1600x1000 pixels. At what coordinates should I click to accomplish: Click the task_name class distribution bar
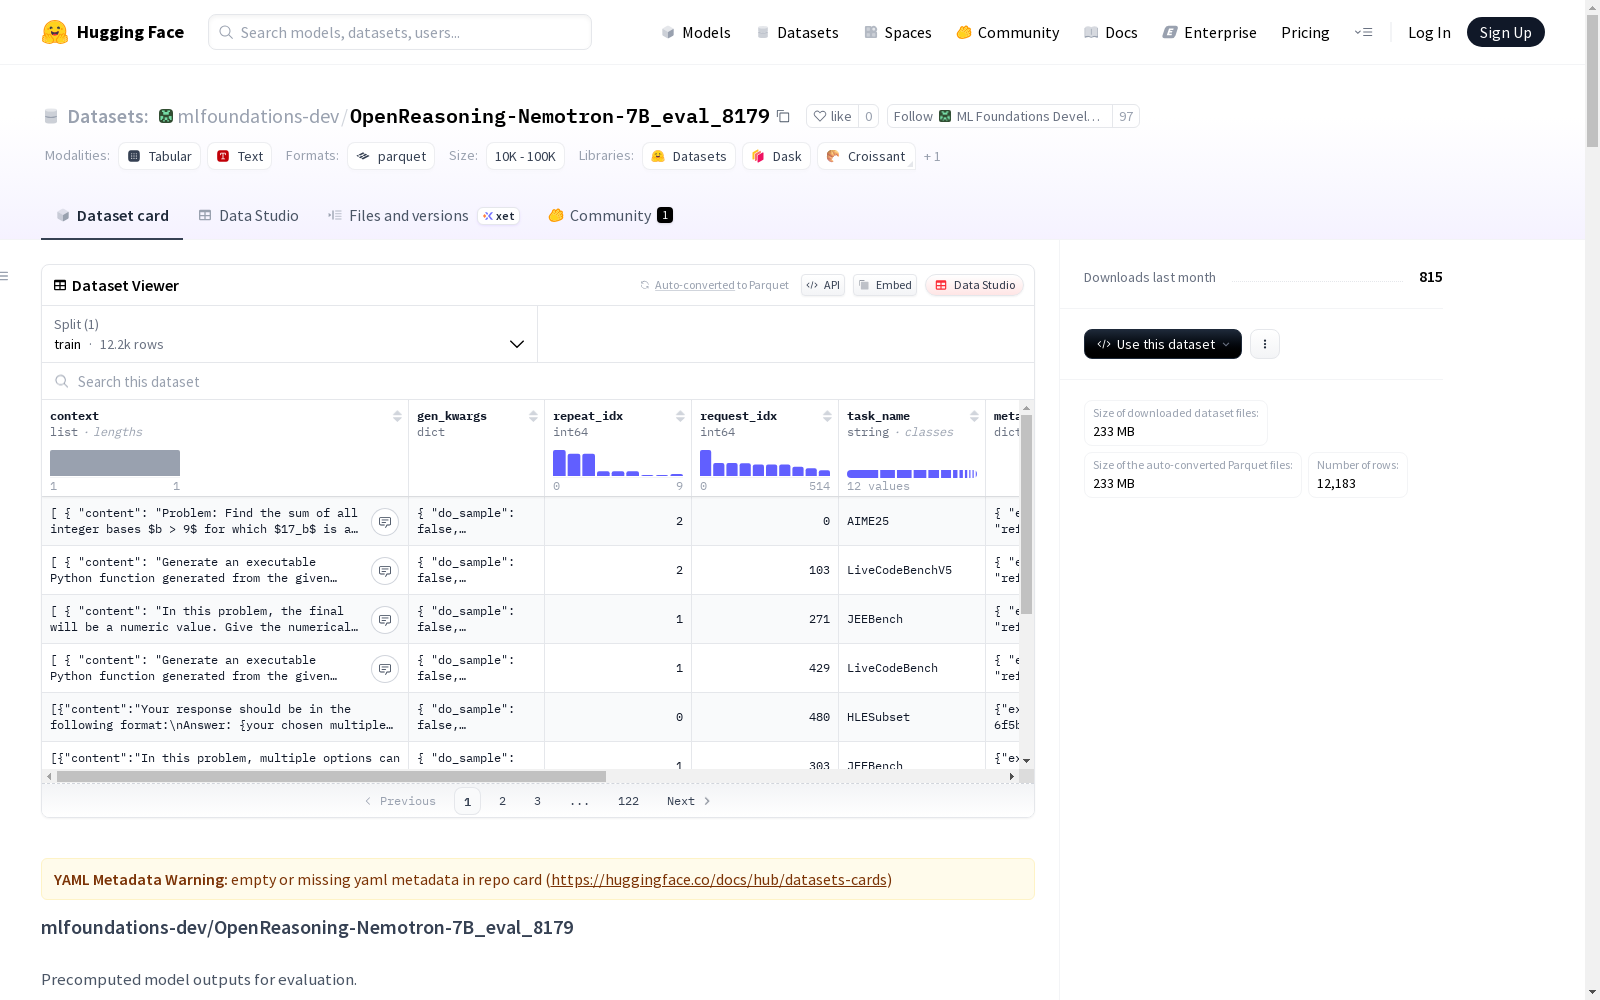tap(912, 474)
